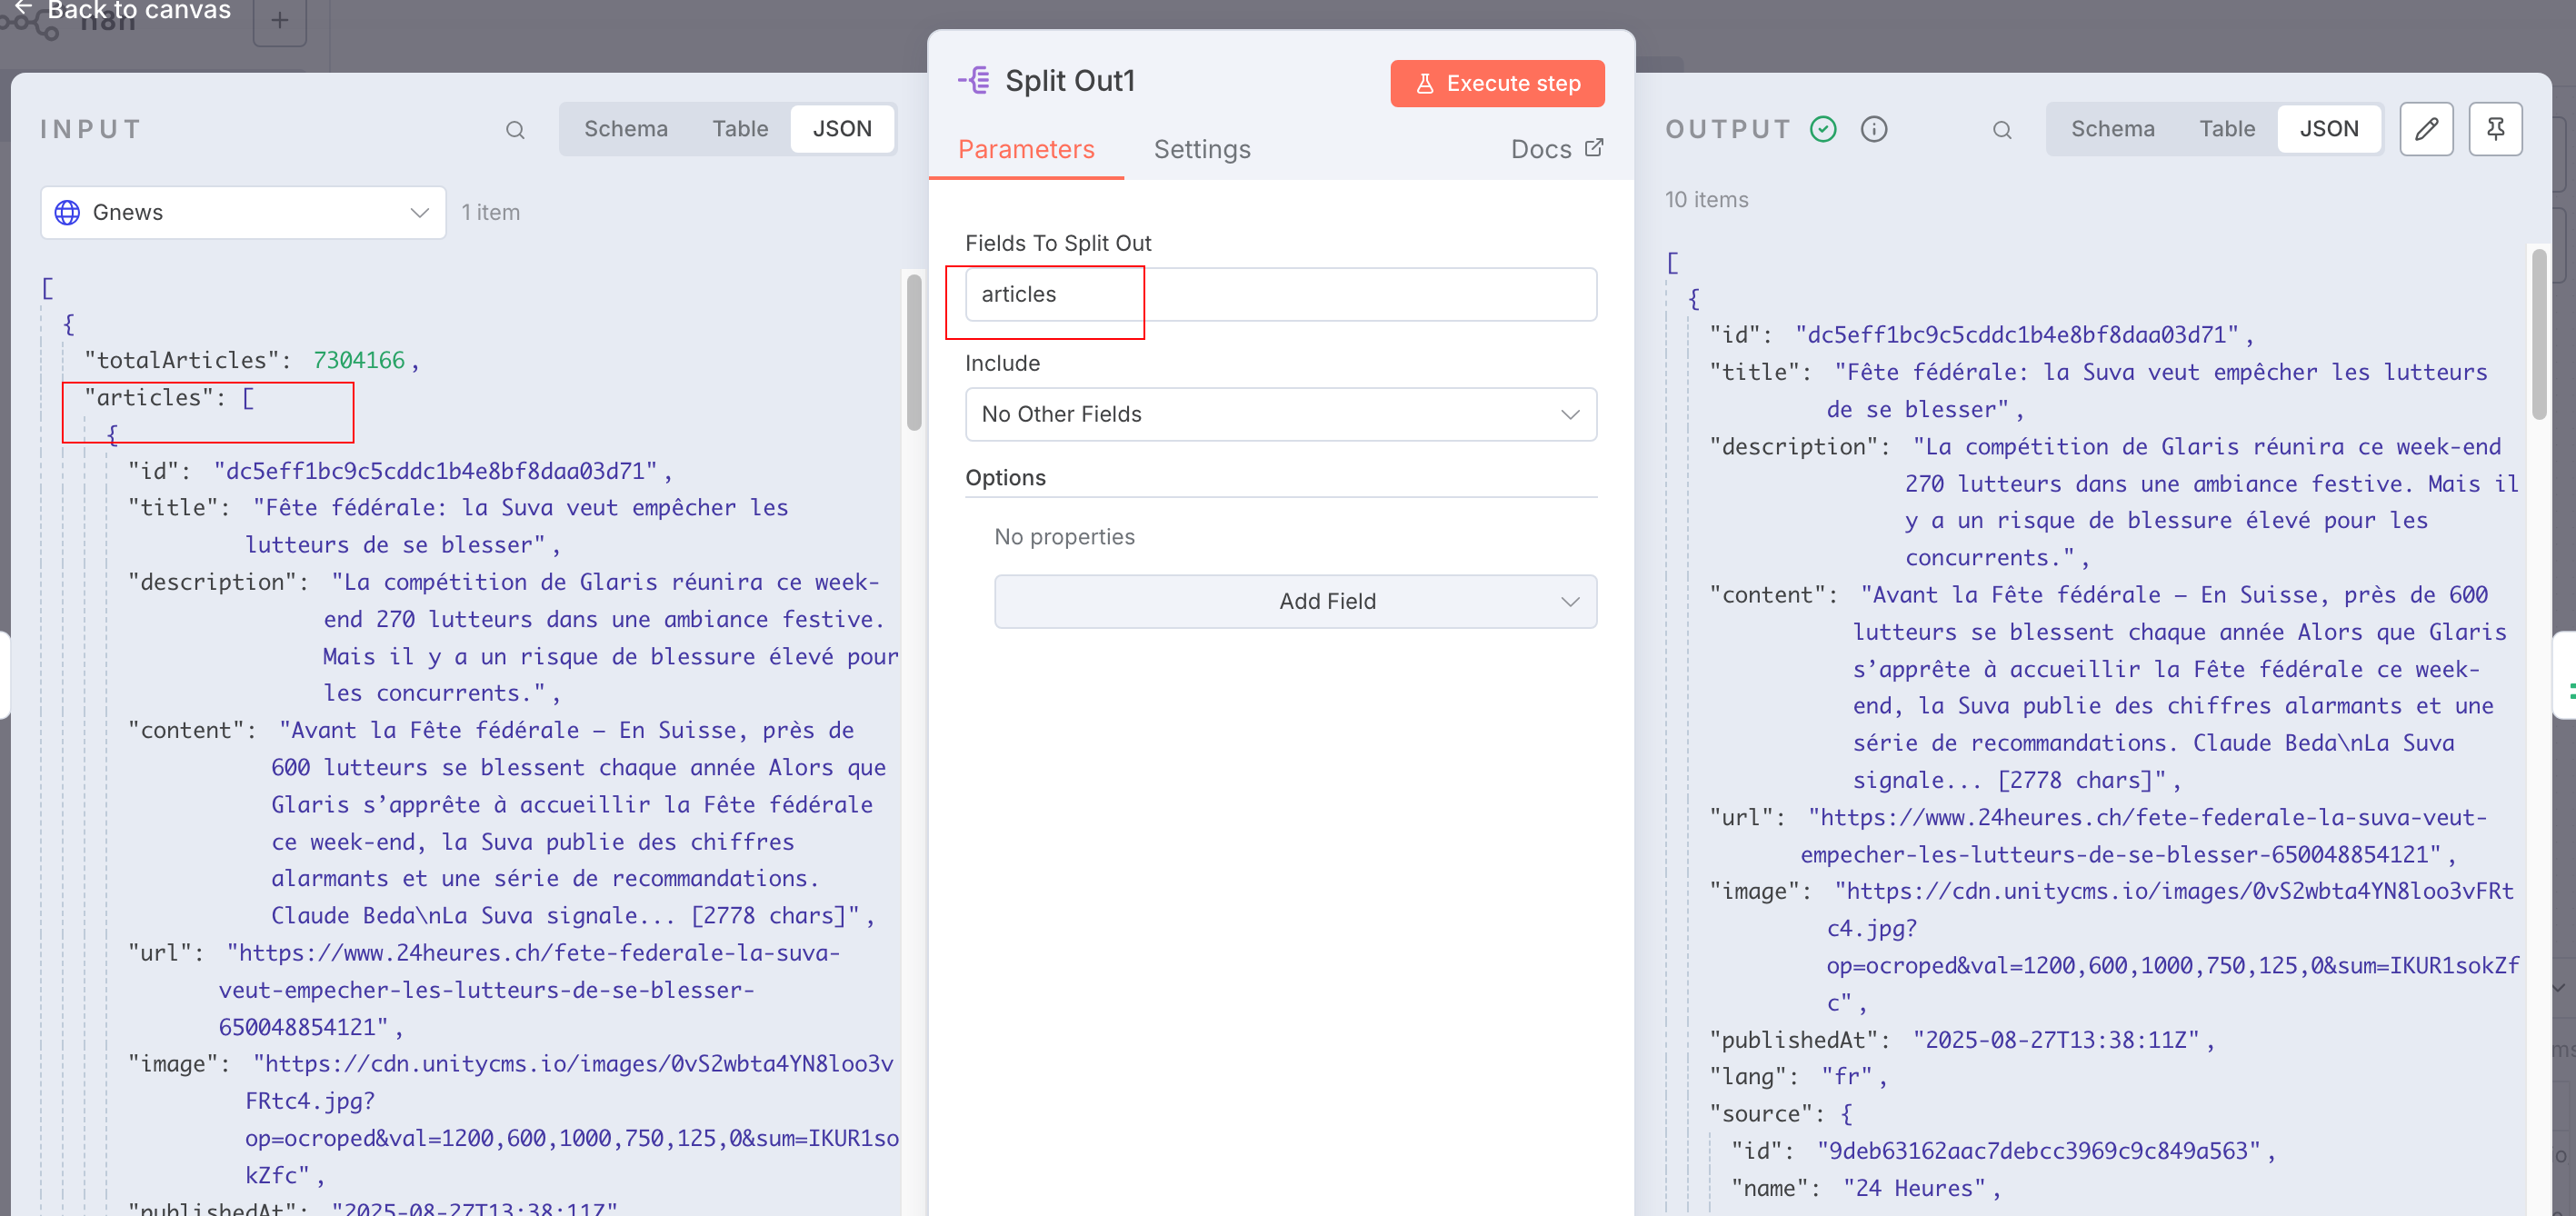
Task: Click the input panel search icon
Action: click(x=515, y=129)
